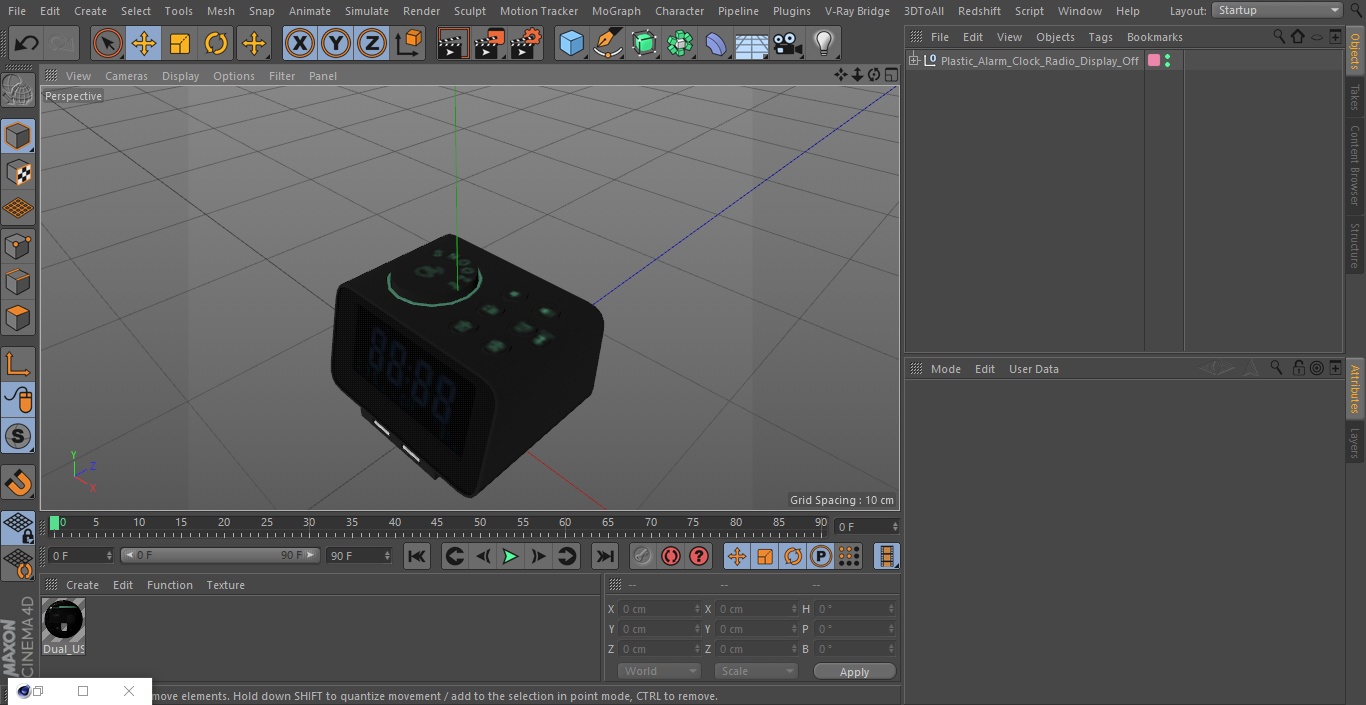Click the pink layer color swatch

click(x=1154, y=61)
